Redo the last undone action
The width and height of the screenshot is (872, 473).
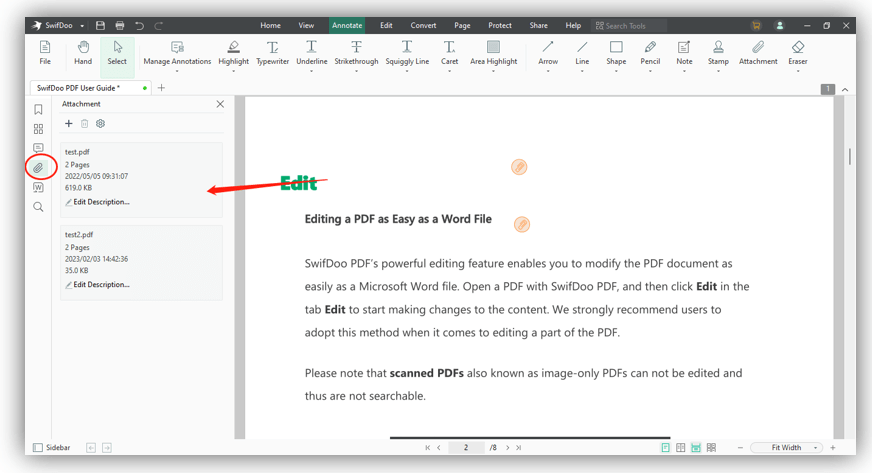tap(158, 26)
